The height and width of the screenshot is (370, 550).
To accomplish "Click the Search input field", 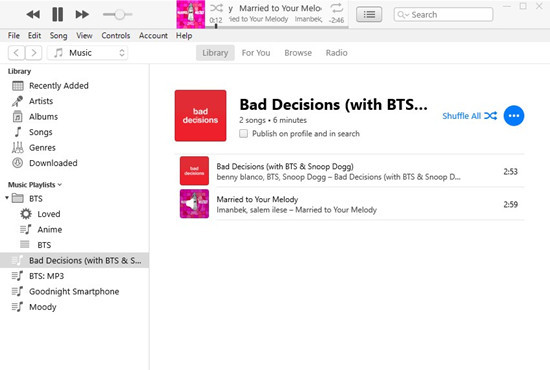I will [443, 15].
